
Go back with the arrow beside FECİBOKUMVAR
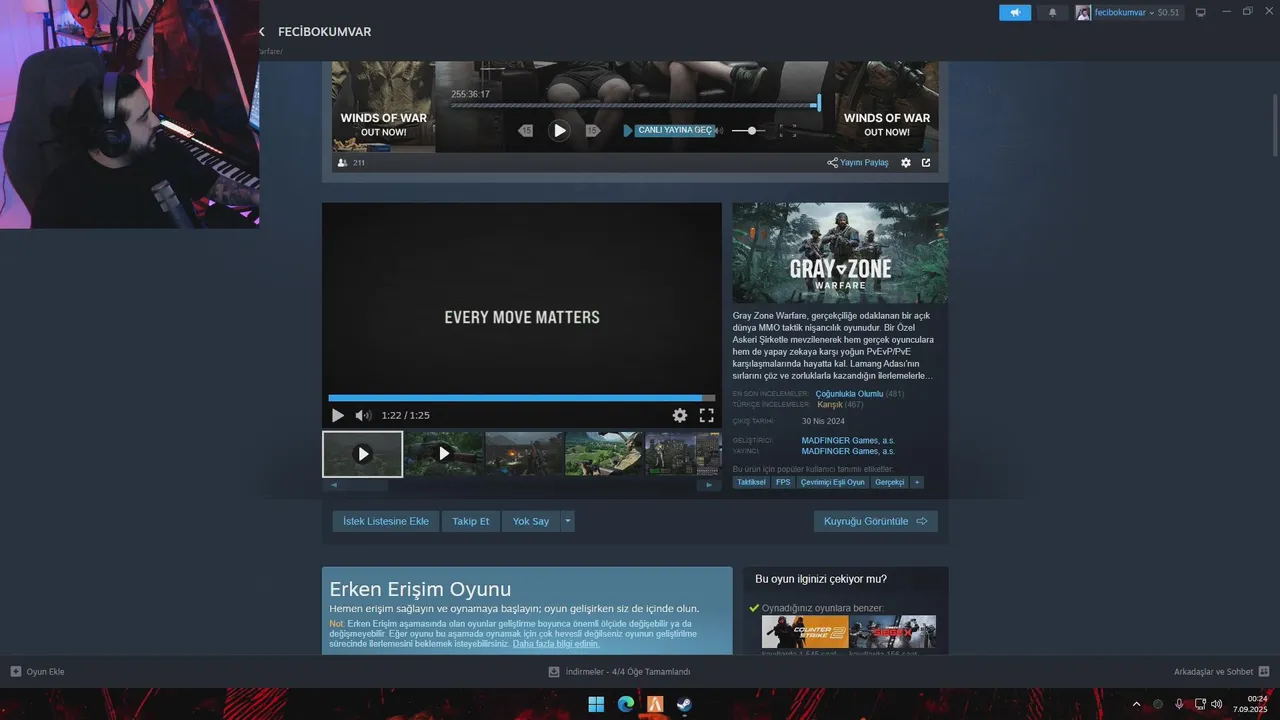(x=262, y=32)
